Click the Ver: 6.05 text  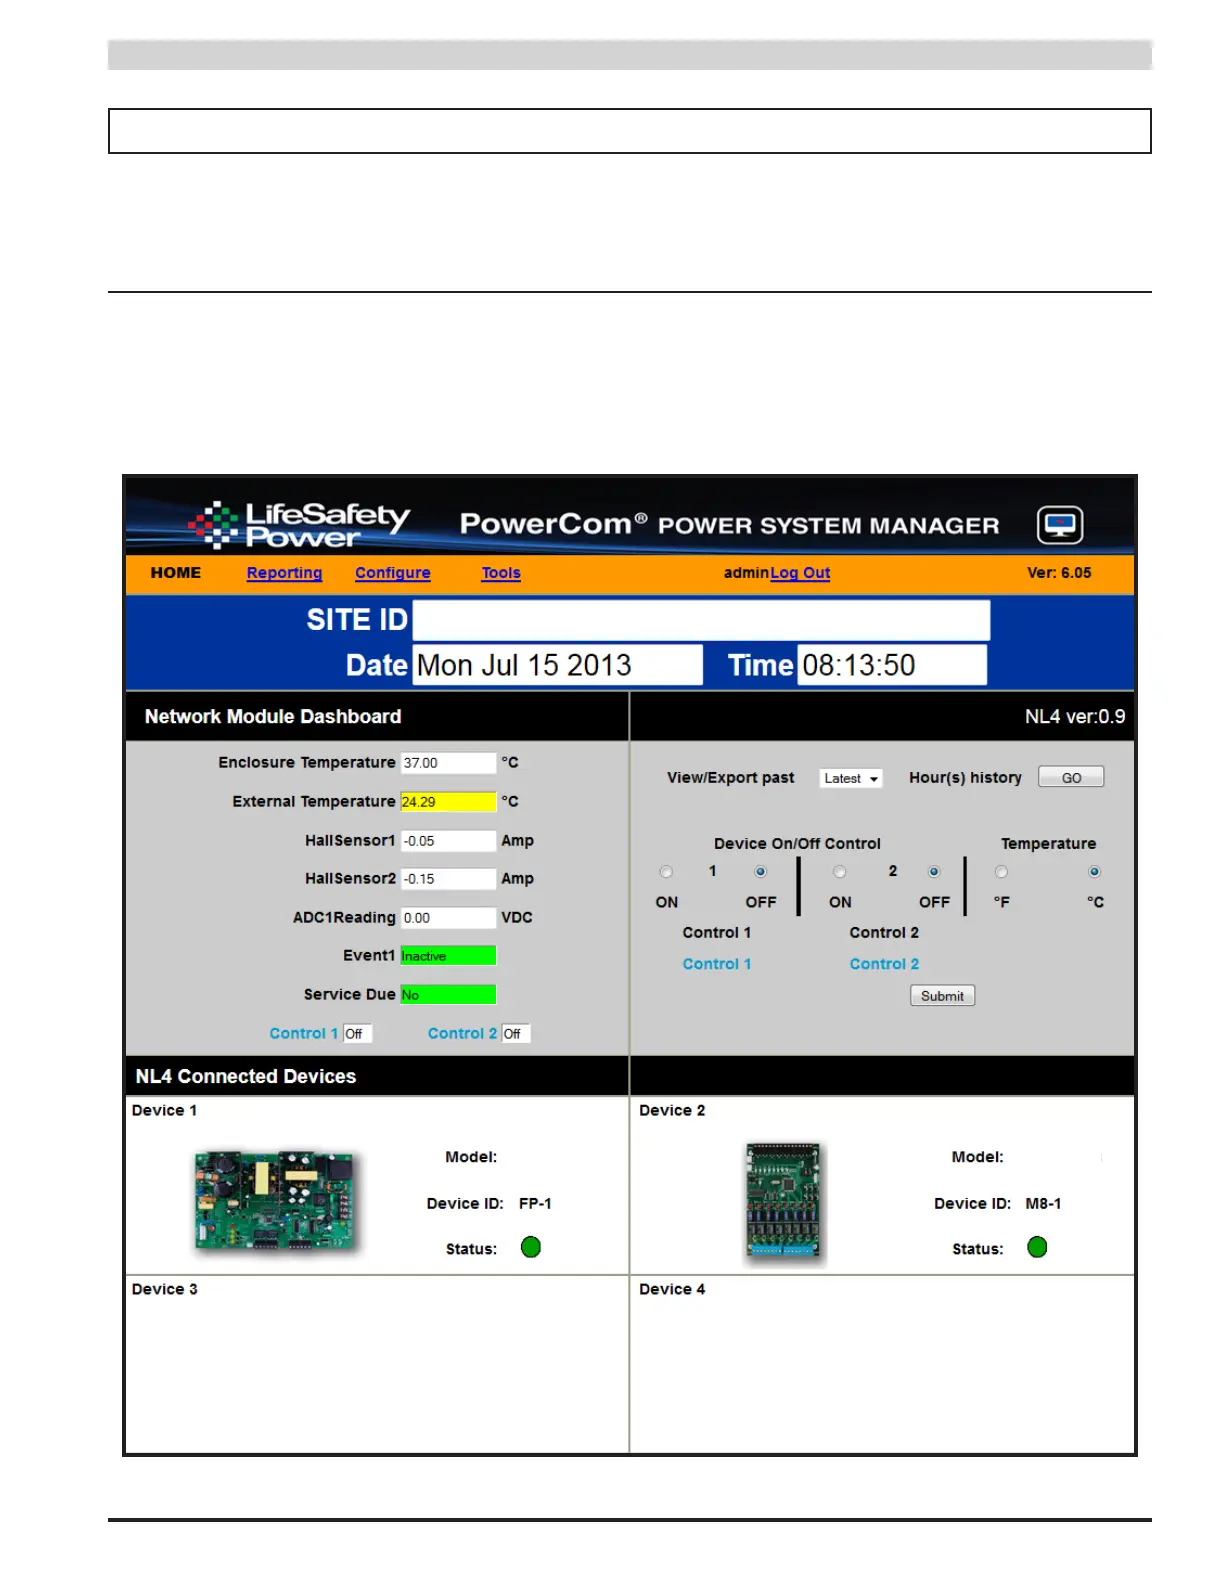[1059, 573]
